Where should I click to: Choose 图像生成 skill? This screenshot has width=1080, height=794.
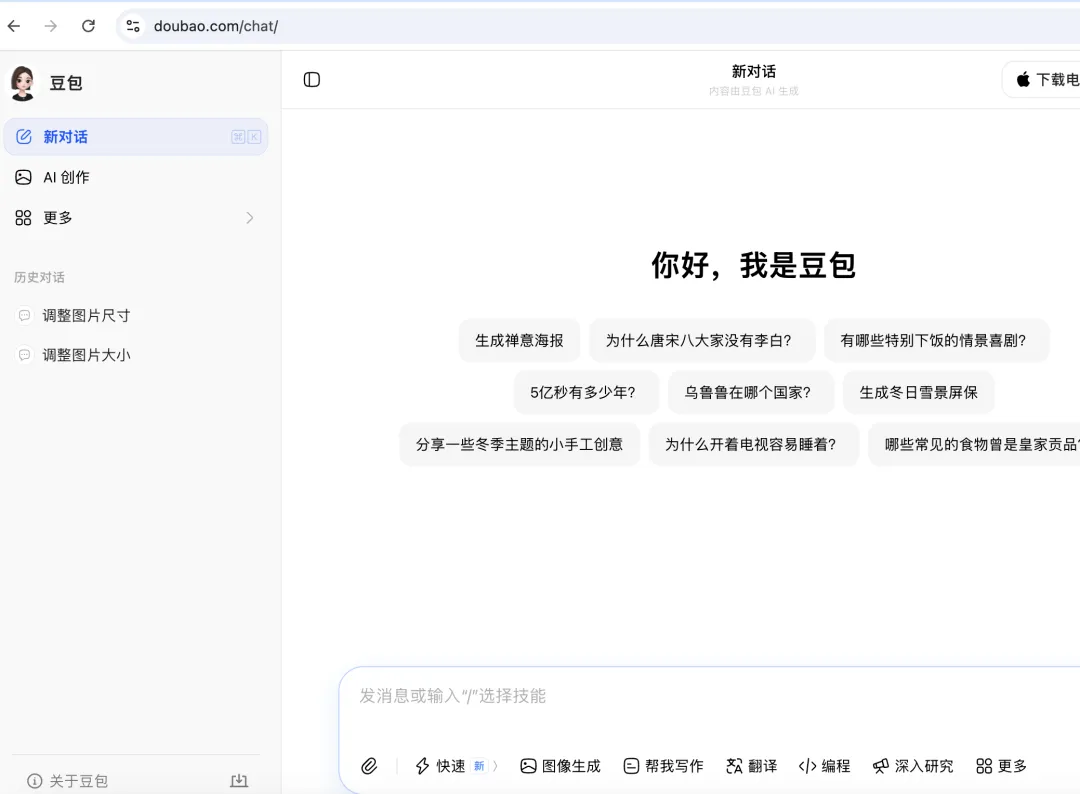[x=560, y=766]
